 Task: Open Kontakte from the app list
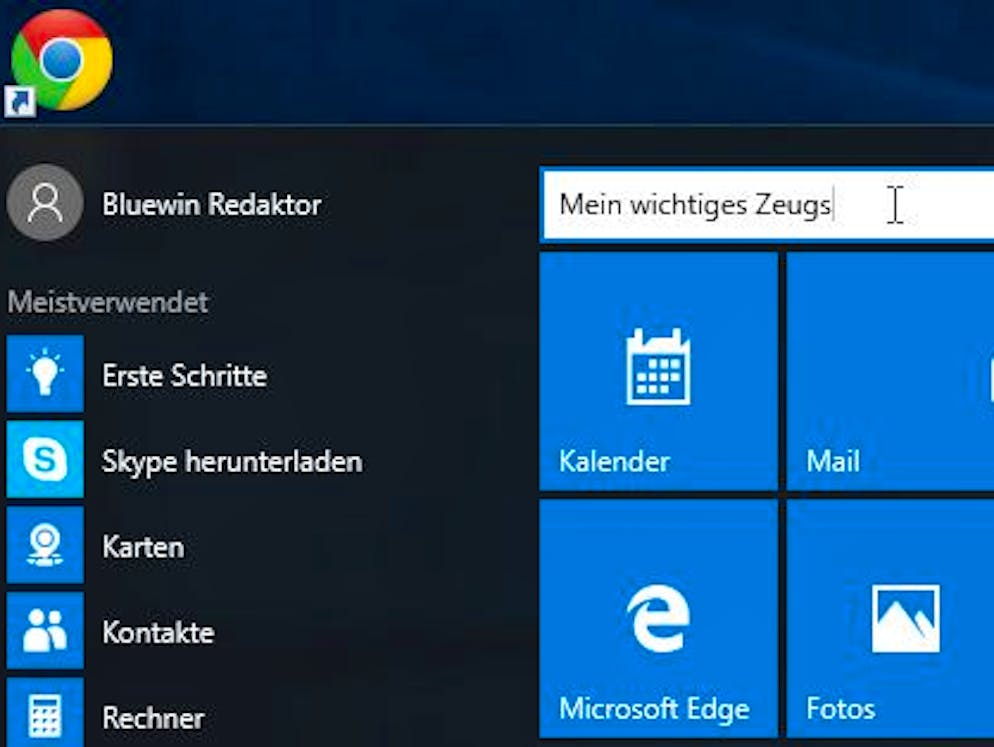coord(158,632)
